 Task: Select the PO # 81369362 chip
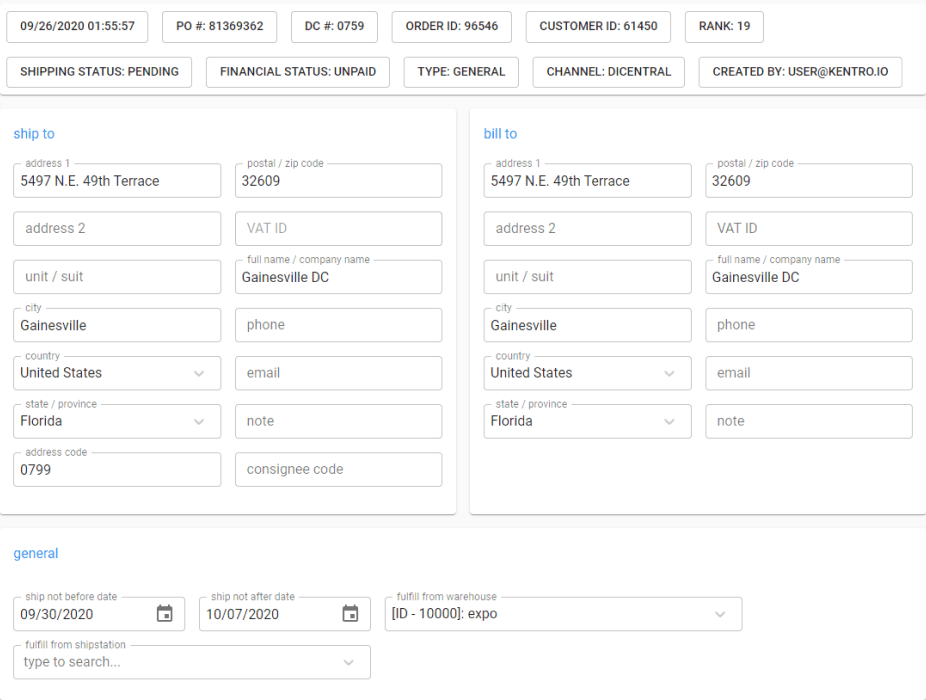click(x=220, y=26)
